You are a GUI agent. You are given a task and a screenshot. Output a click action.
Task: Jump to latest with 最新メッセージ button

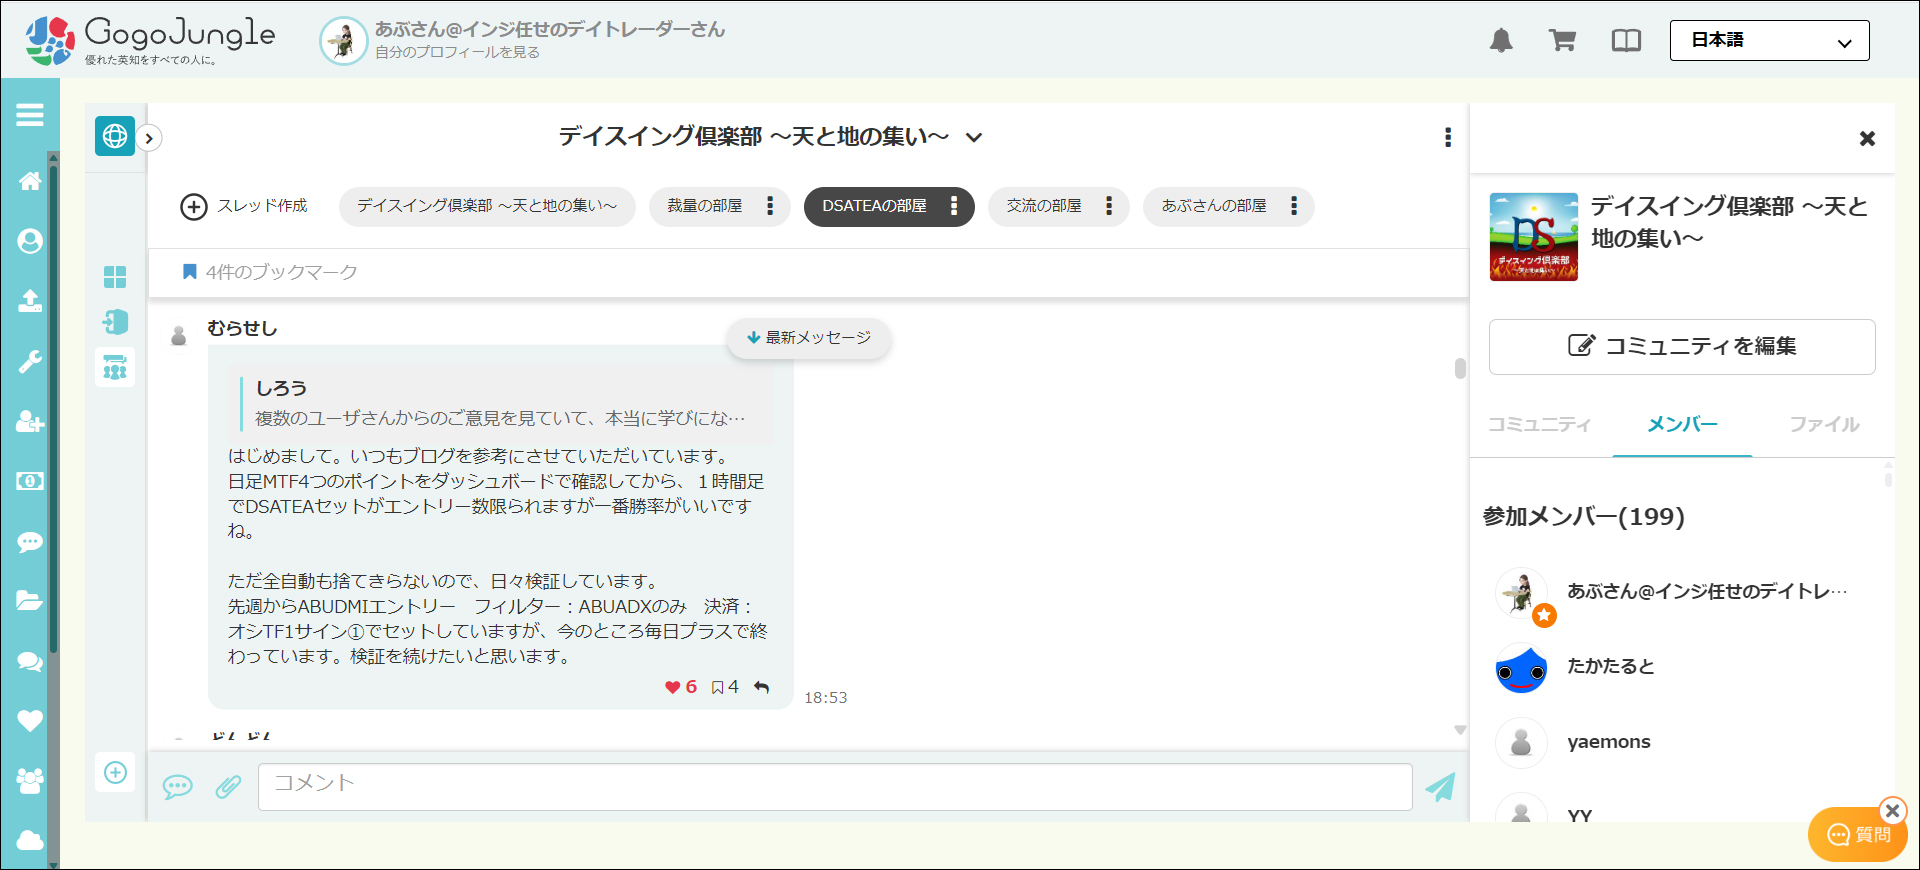tap(809, 338)
